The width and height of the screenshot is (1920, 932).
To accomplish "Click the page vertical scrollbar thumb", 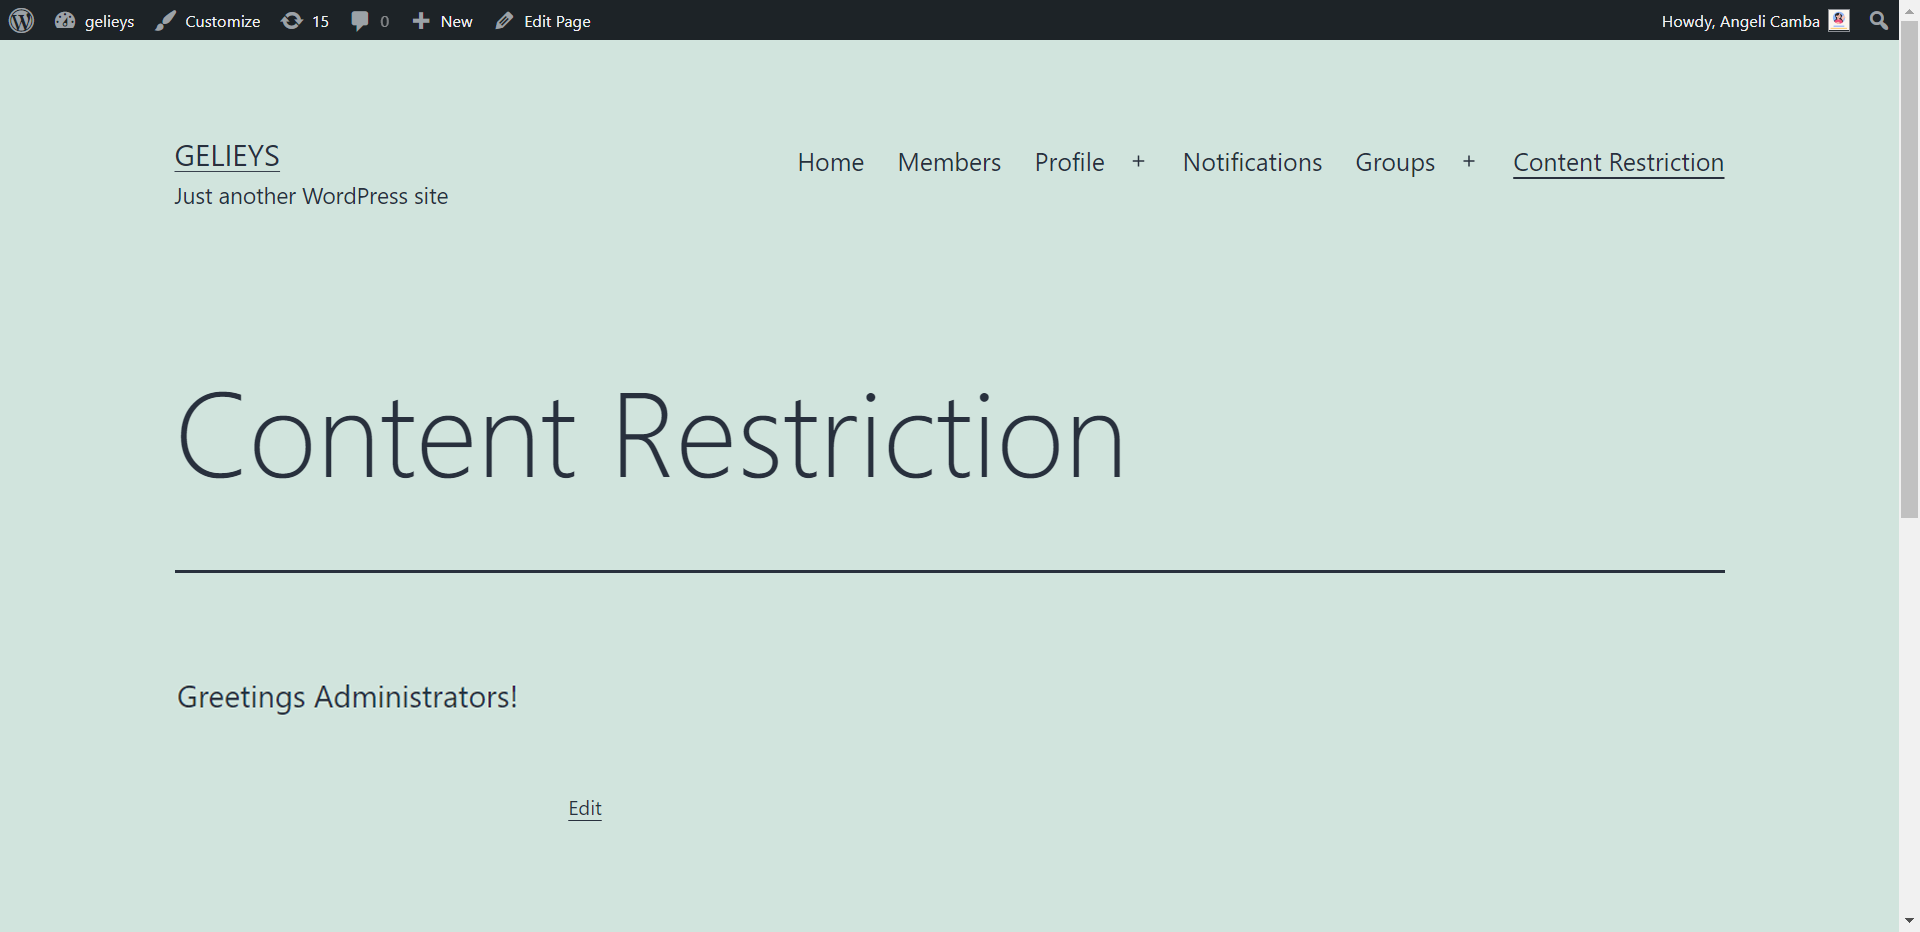I will [x=1909, y=270].
